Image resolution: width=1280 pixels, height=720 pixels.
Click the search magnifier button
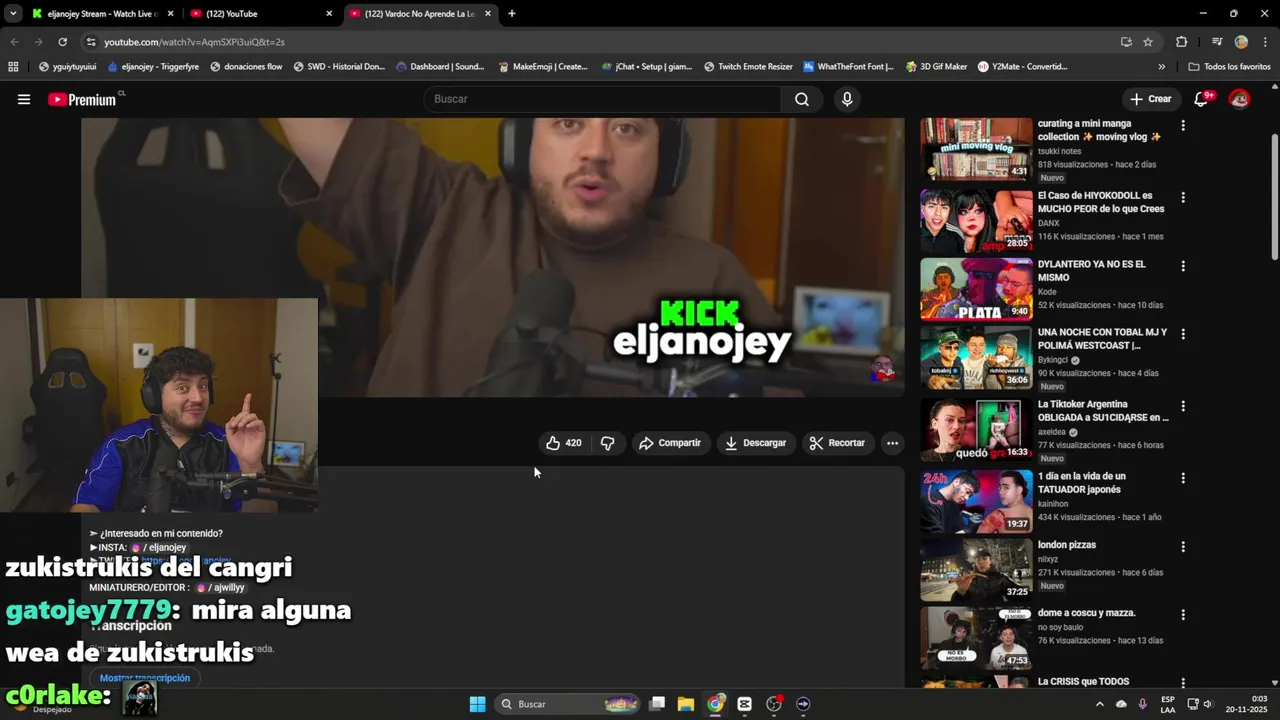802,99
